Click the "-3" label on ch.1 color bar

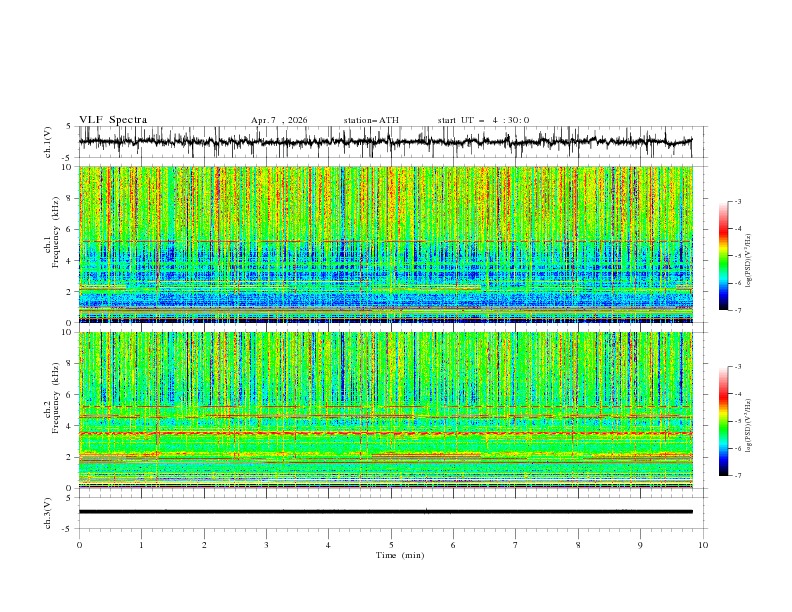coord(737,201)
